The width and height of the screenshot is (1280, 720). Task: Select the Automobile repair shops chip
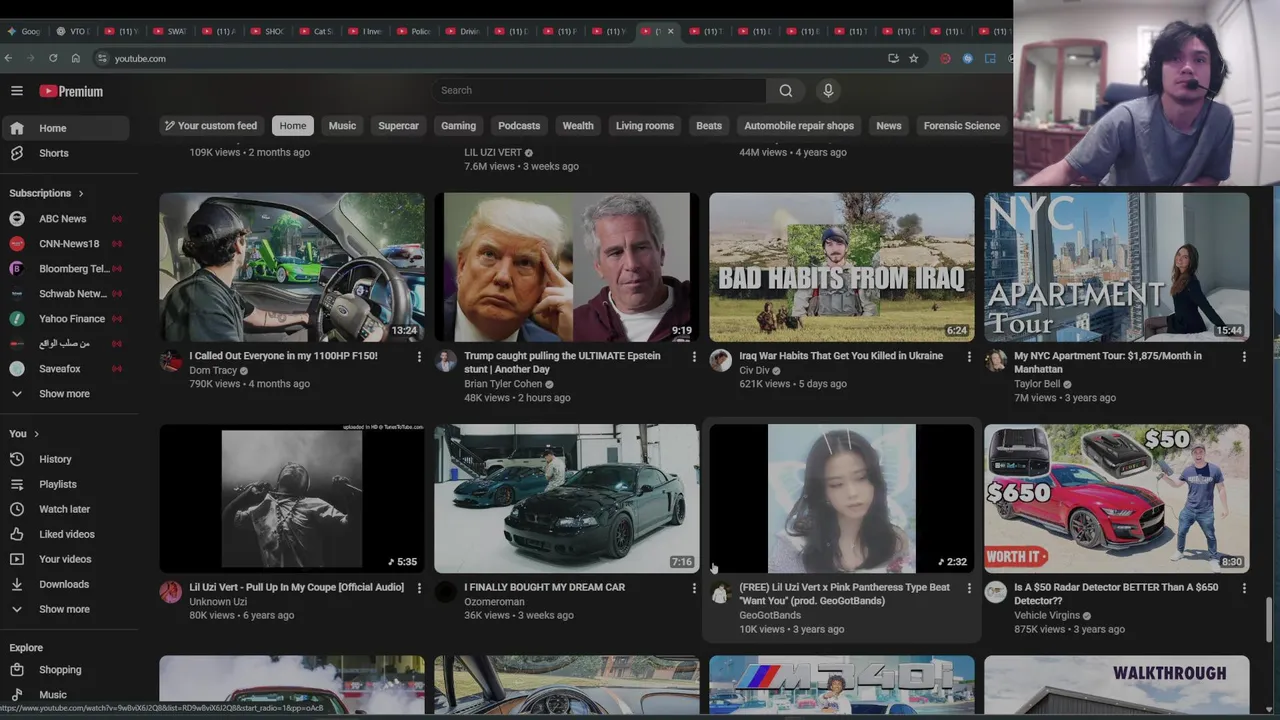click(799, 126)
